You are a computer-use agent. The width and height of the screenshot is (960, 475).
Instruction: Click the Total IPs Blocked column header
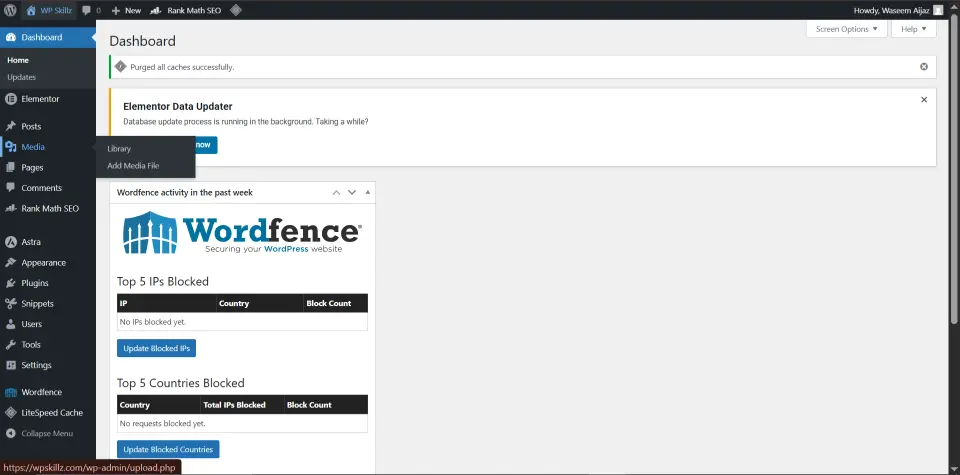pyautogui.click(x=242, y=405)
